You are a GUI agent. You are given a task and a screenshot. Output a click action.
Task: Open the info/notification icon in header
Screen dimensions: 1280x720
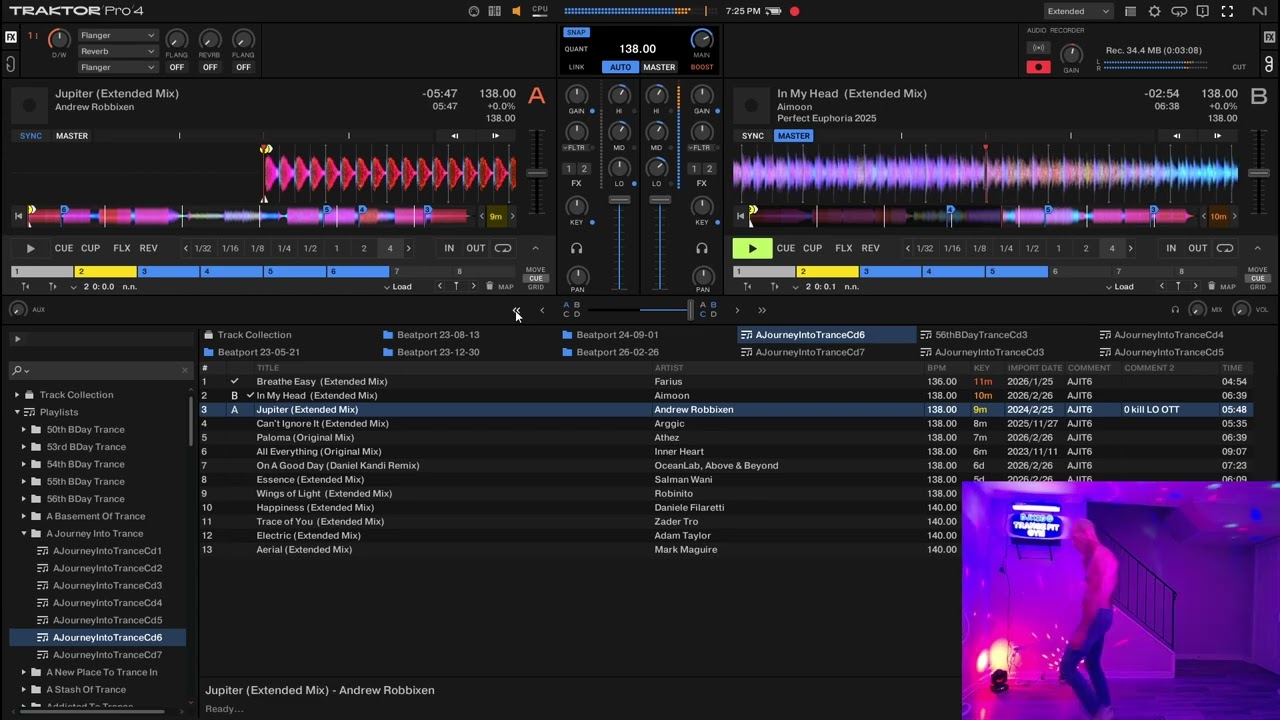click(1203, 11)
